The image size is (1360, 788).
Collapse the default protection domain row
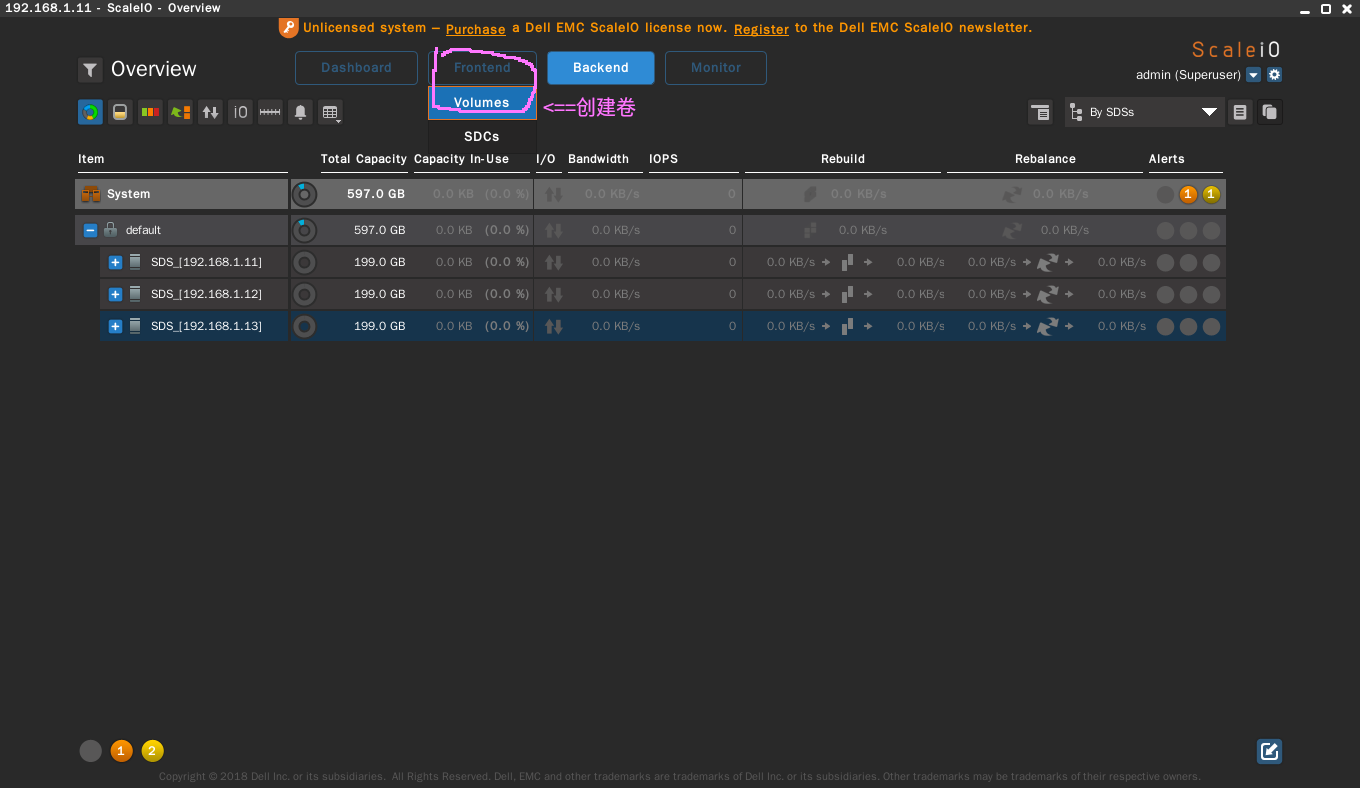[90, 230]
